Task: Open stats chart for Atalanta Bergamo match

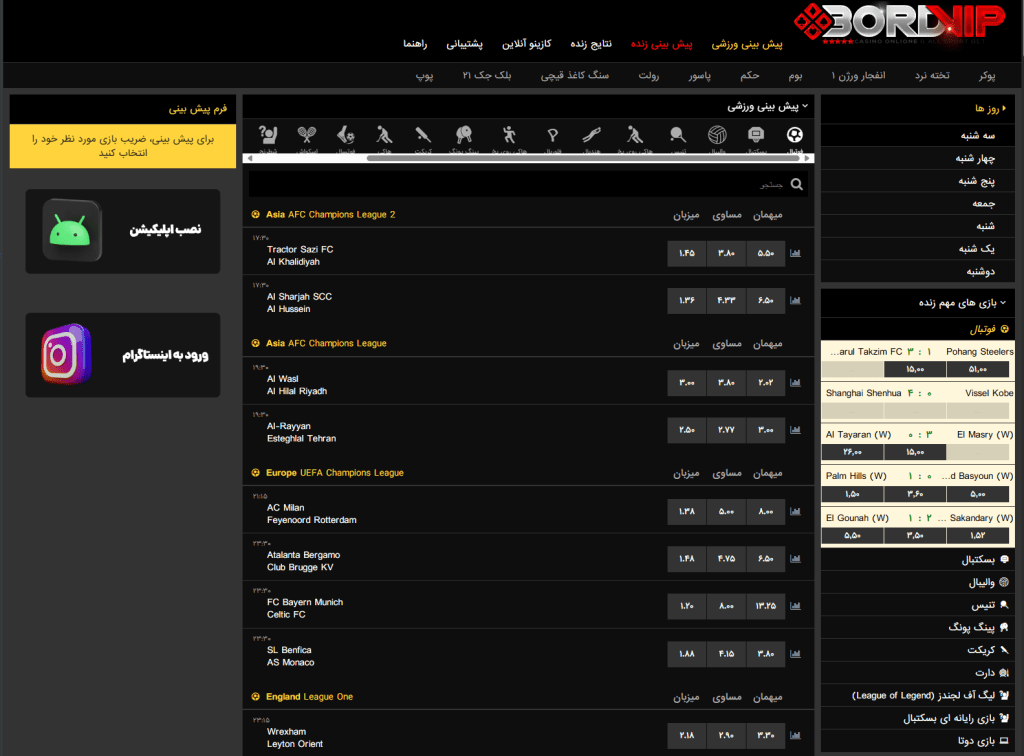Action: [795, 559]
